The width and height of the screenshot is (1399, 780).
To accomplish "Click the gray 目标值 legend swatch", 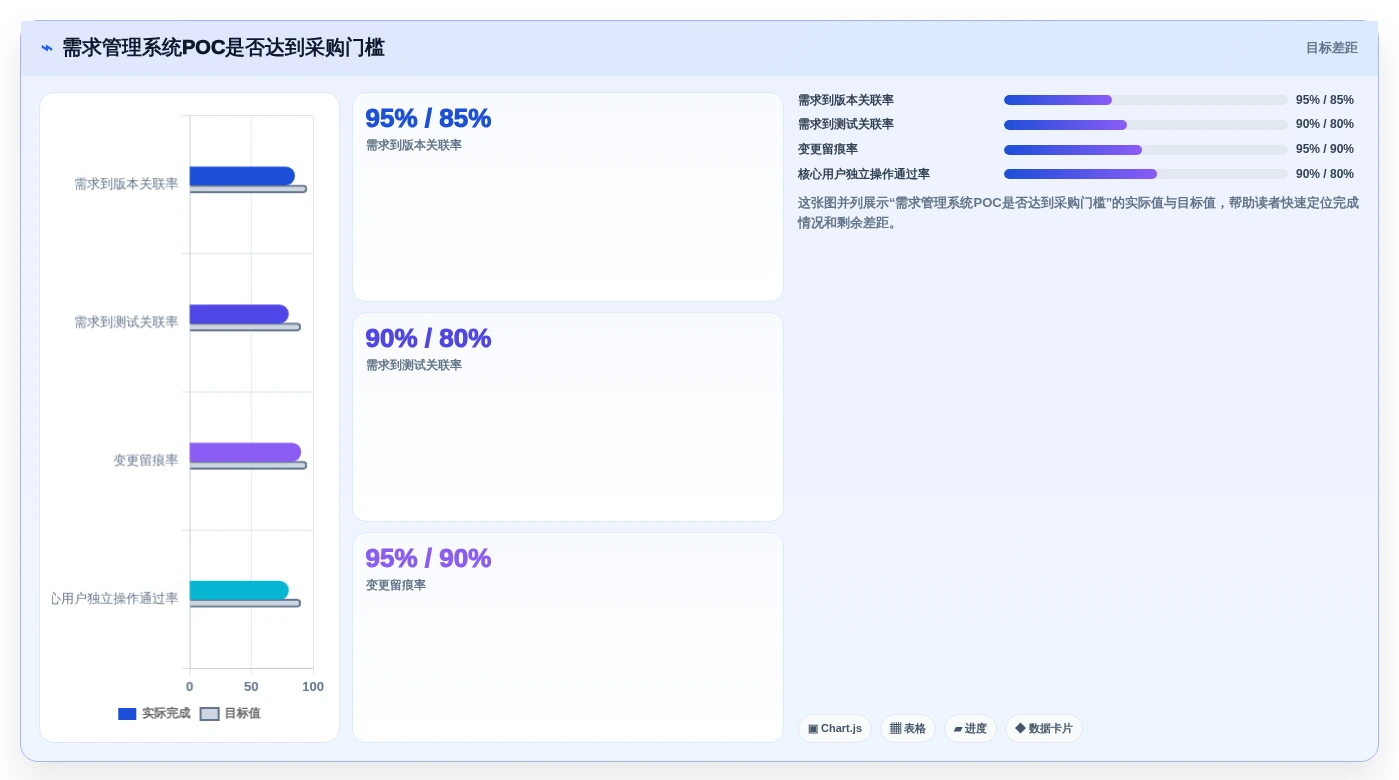I will [x=209, y=714].
